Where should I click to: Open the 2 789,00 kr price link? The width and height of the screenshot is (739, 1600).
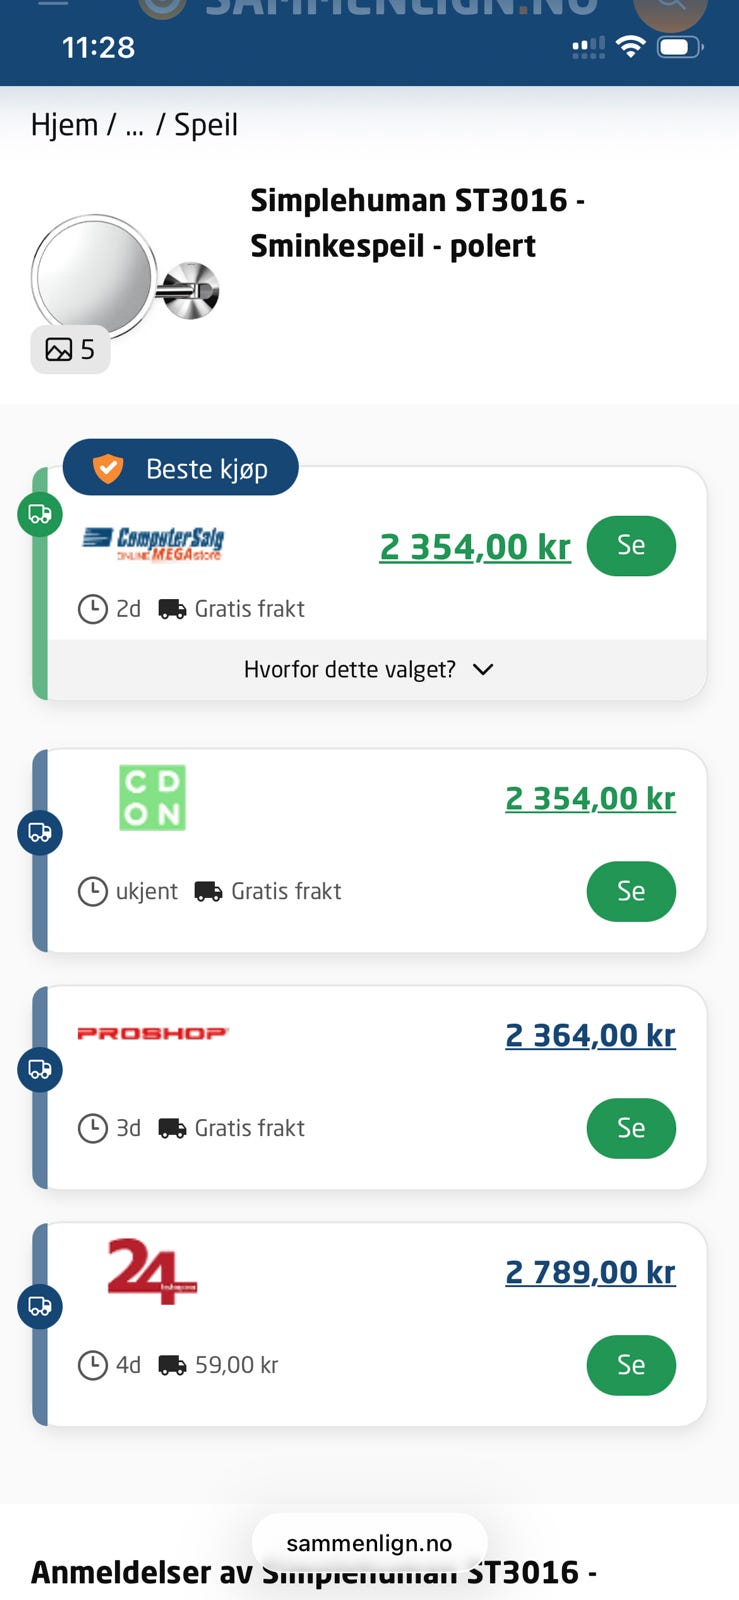pyautogui.click(x=590, y=1272)
